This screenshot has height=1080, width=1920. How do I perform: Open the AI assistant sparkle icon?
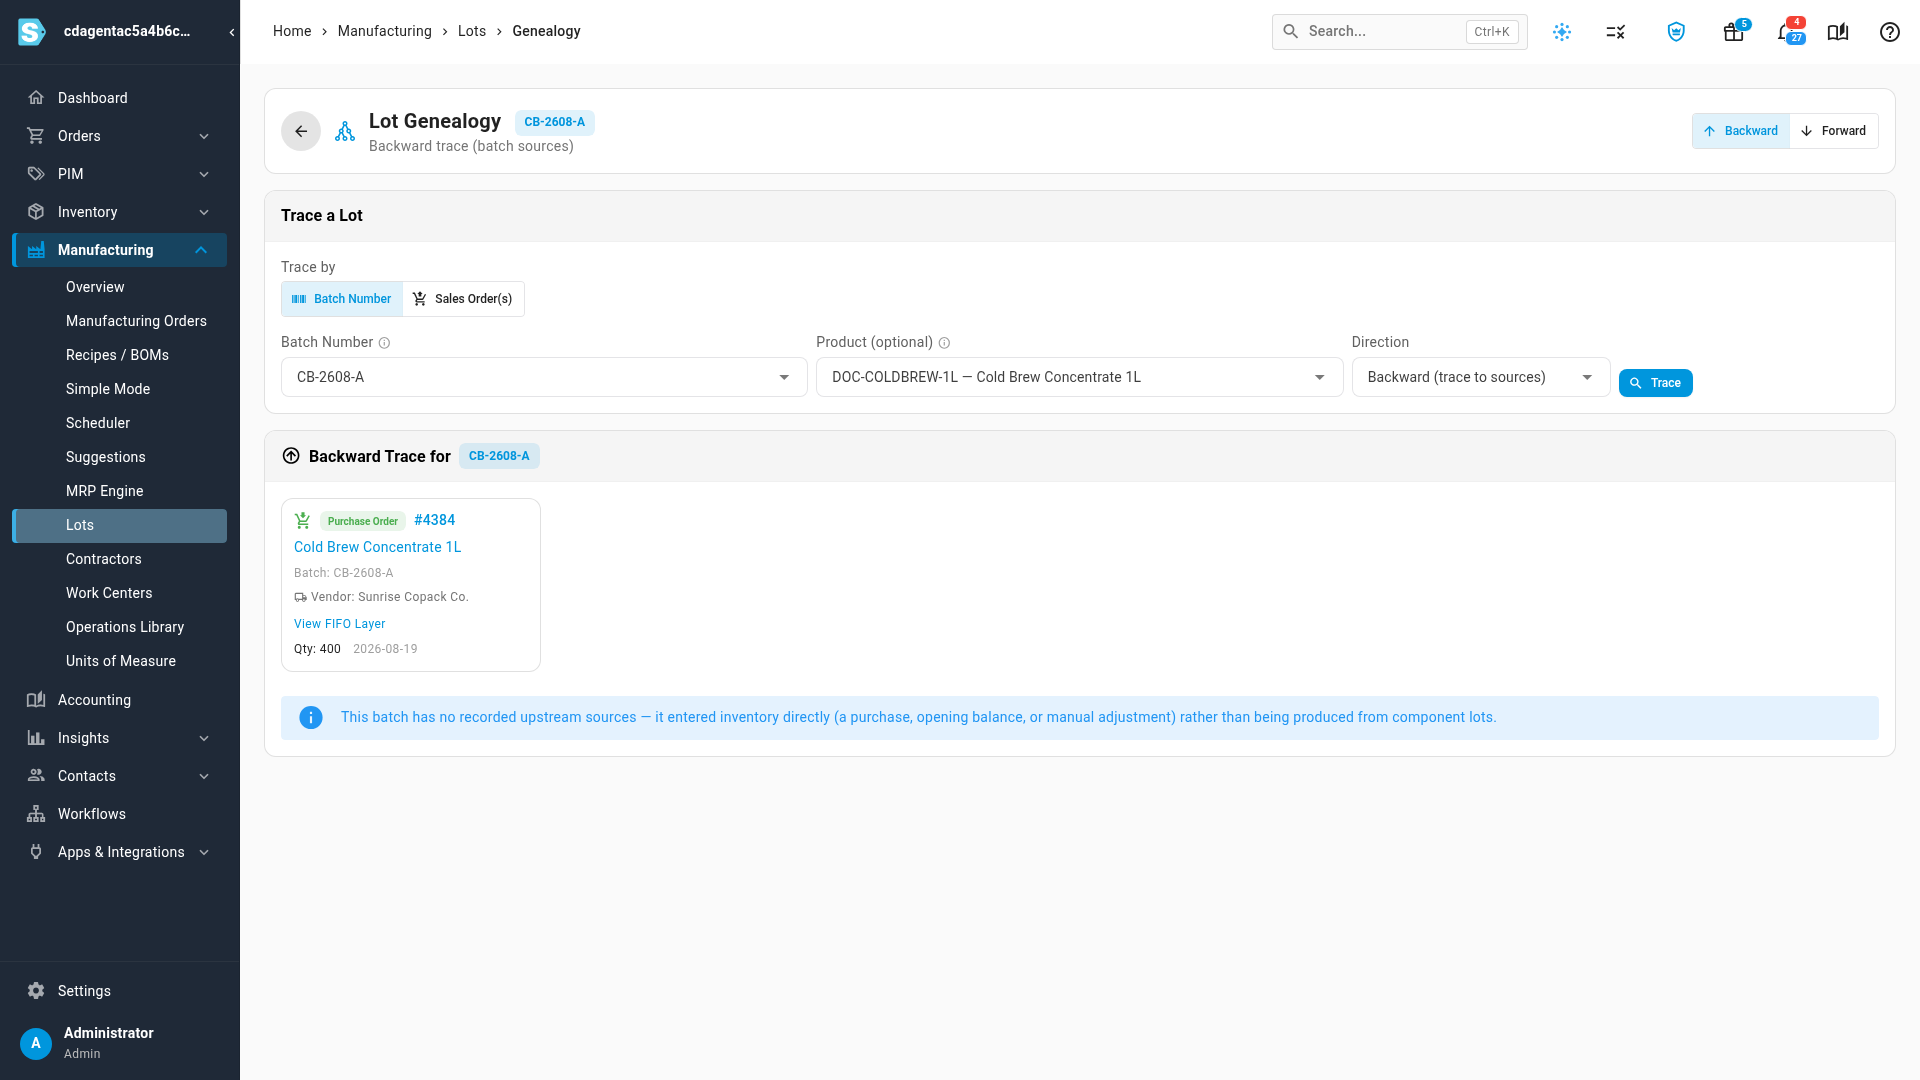coord(1562,32)
